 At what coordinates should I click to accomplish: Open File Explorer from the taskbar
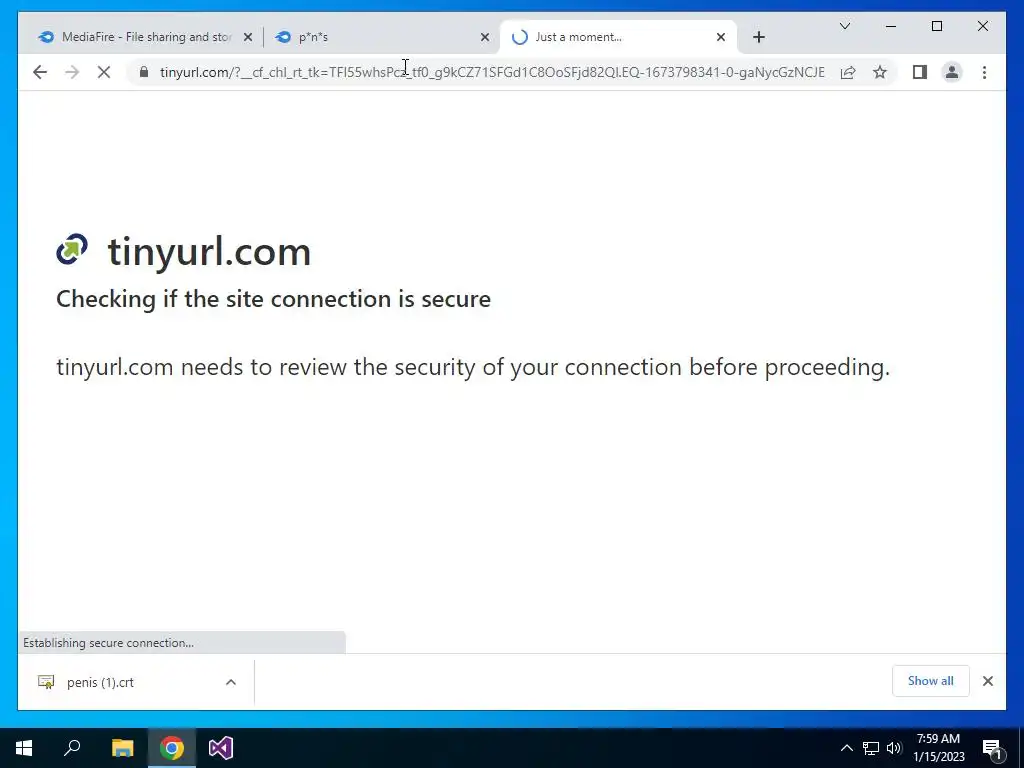click(122, 748)
